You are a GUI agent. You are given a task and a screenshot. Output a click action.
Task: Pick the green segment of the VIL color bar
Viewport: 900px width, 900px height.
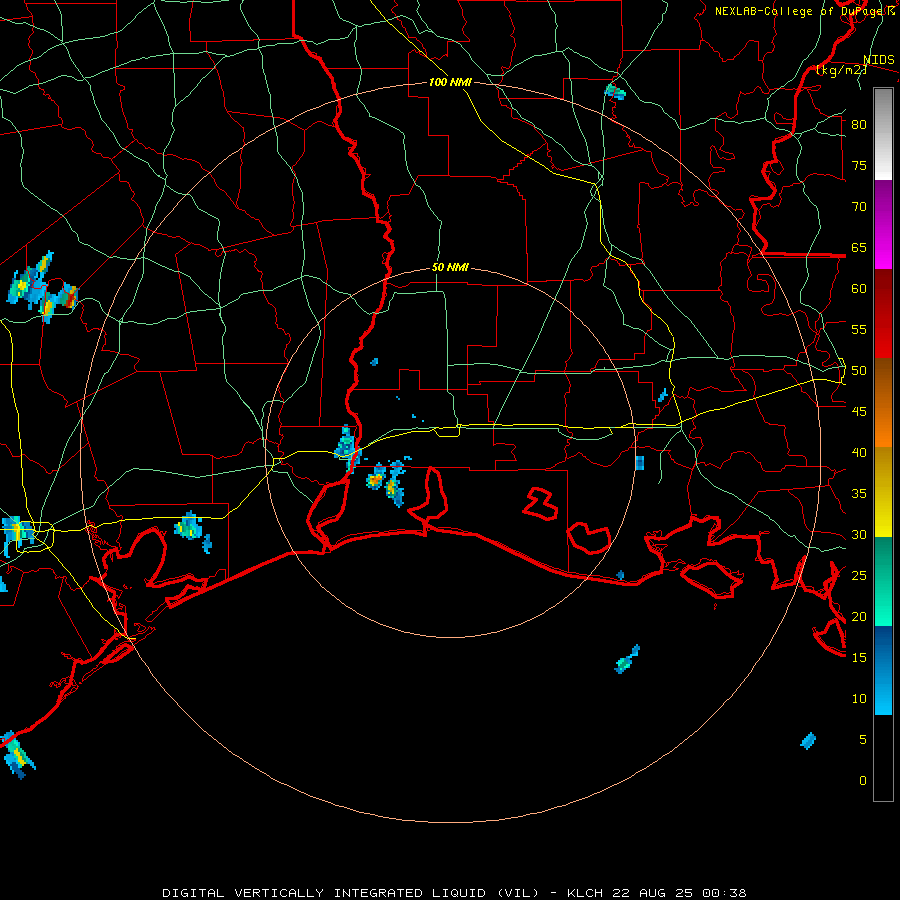pyautogui.click(x=883, y=581)
